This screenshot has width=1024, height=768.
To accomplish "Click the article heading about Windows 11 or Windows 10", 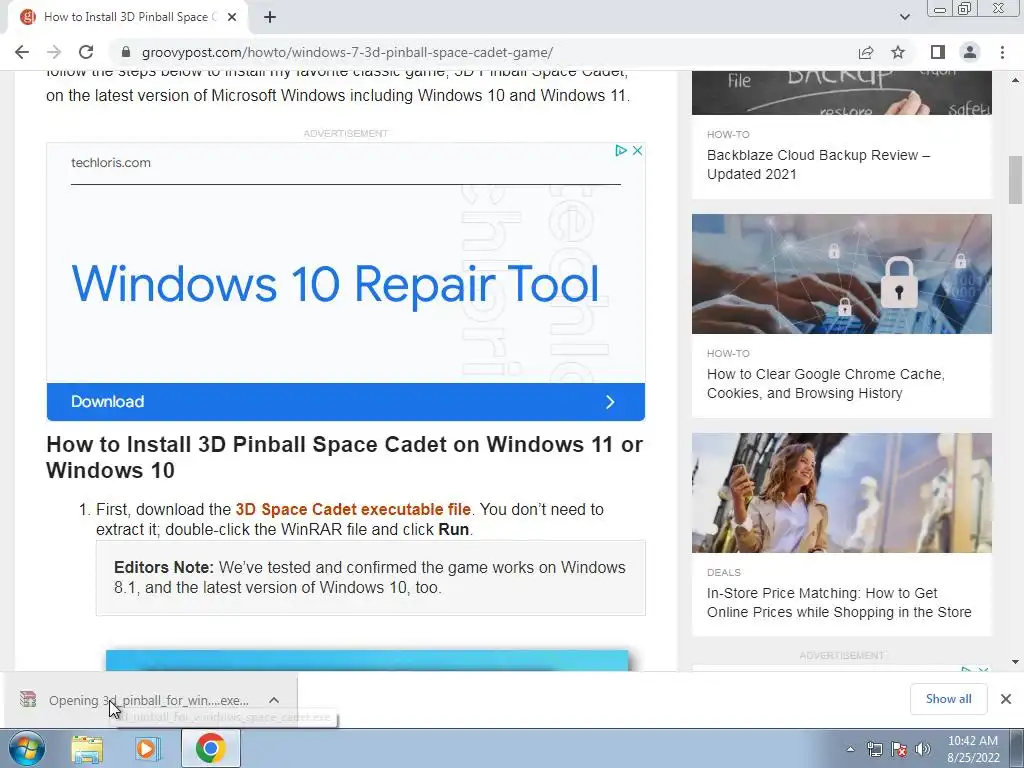I will click(x=344, y=457).
